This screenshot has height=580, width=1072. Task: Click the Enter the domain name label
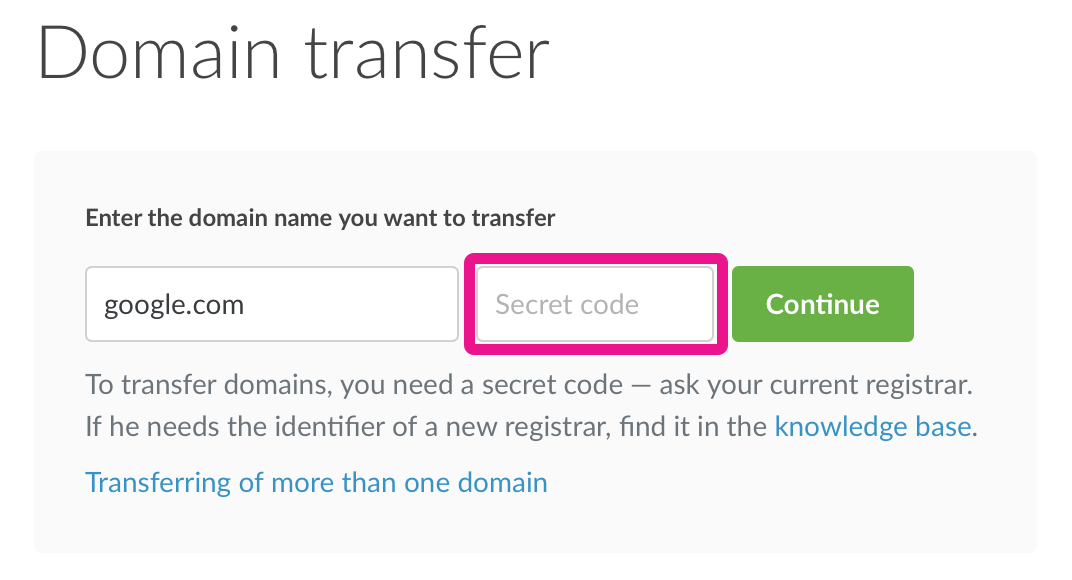coord(320,217)
